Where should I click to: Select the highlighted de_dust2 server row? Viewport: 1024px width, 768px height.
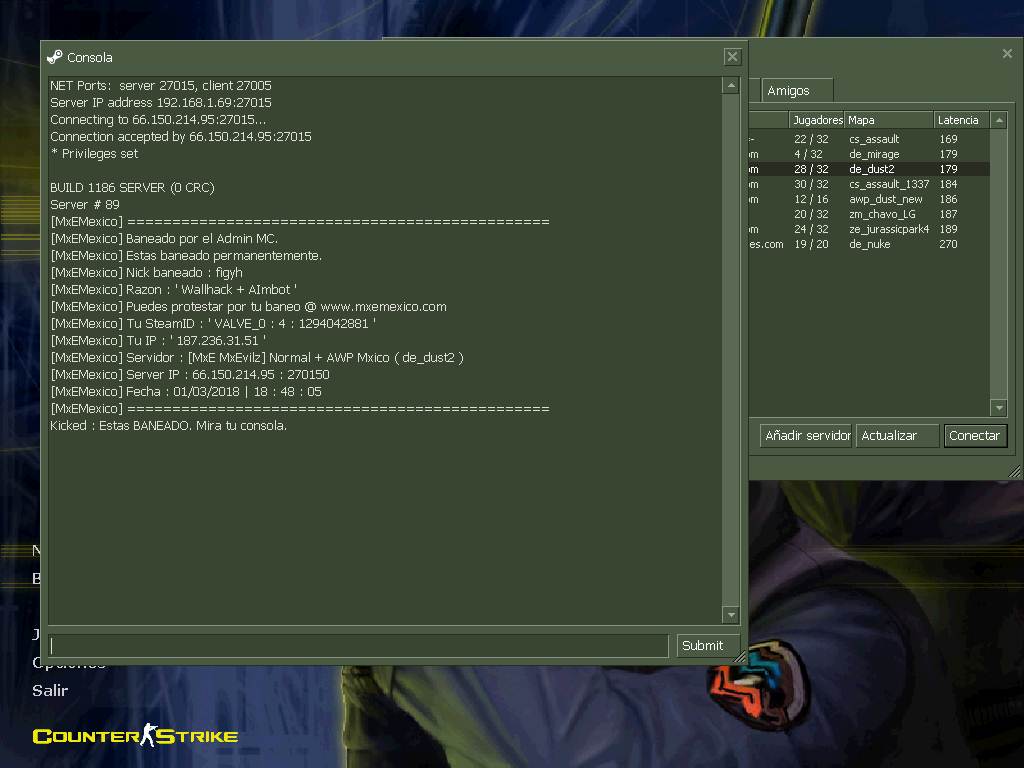click(869, 169)
